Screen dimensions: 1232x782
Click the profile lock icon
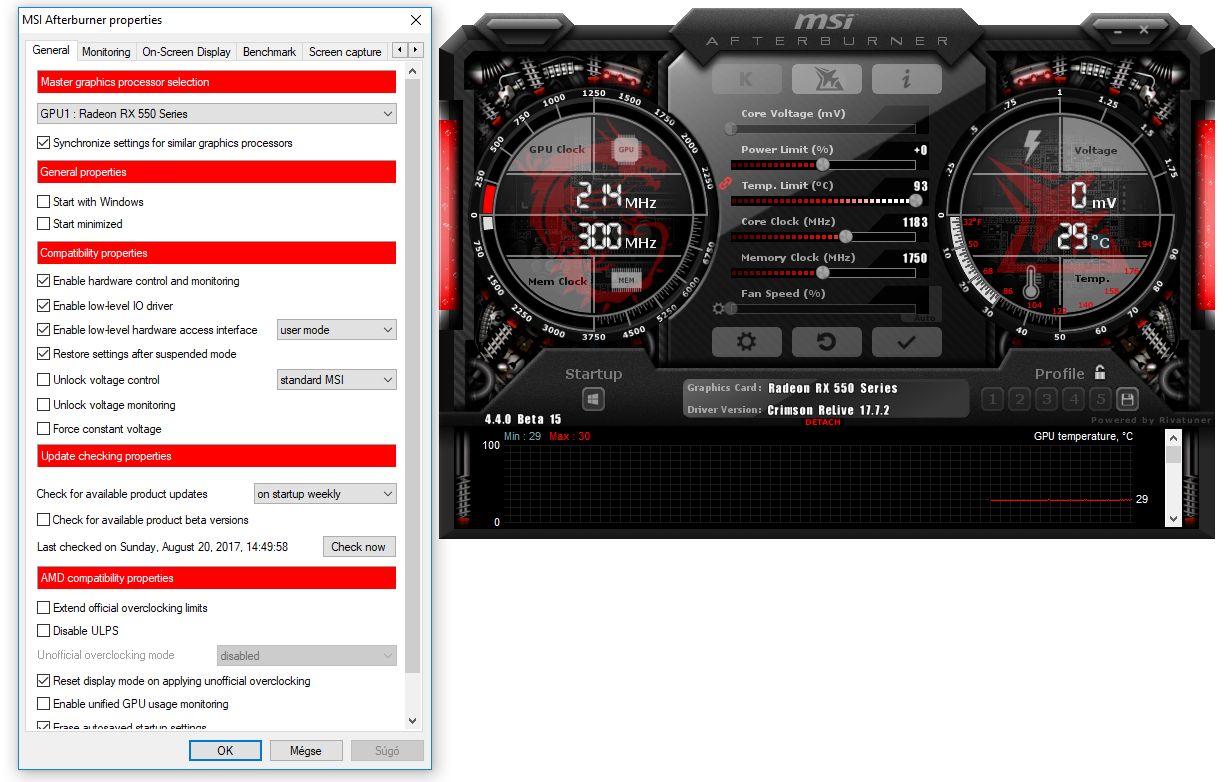pyautogui.click(x=1100, y=373)
